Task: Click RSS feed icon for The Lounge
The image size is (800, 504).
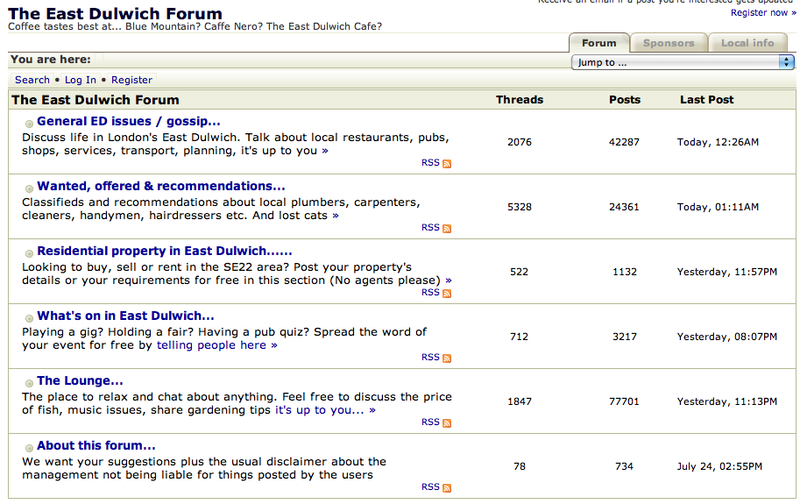Action: tap(447, 423)
